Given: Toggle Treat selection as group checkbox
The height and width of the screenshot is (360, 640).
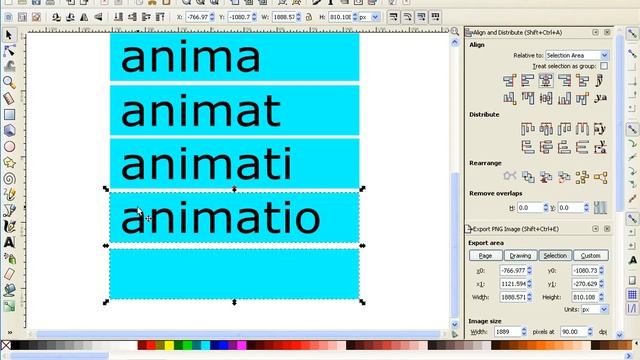Looking at the screenshot, I should [x=604, y=66].
